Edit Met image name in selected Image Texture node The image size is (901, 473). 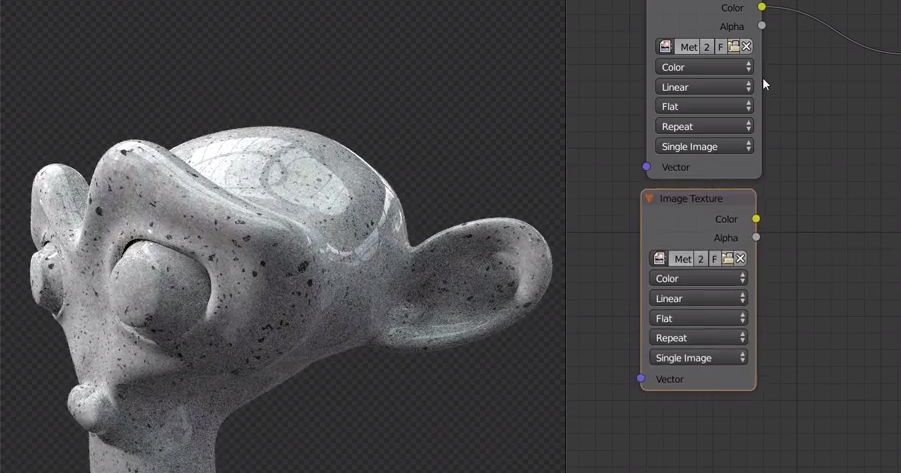682,259
